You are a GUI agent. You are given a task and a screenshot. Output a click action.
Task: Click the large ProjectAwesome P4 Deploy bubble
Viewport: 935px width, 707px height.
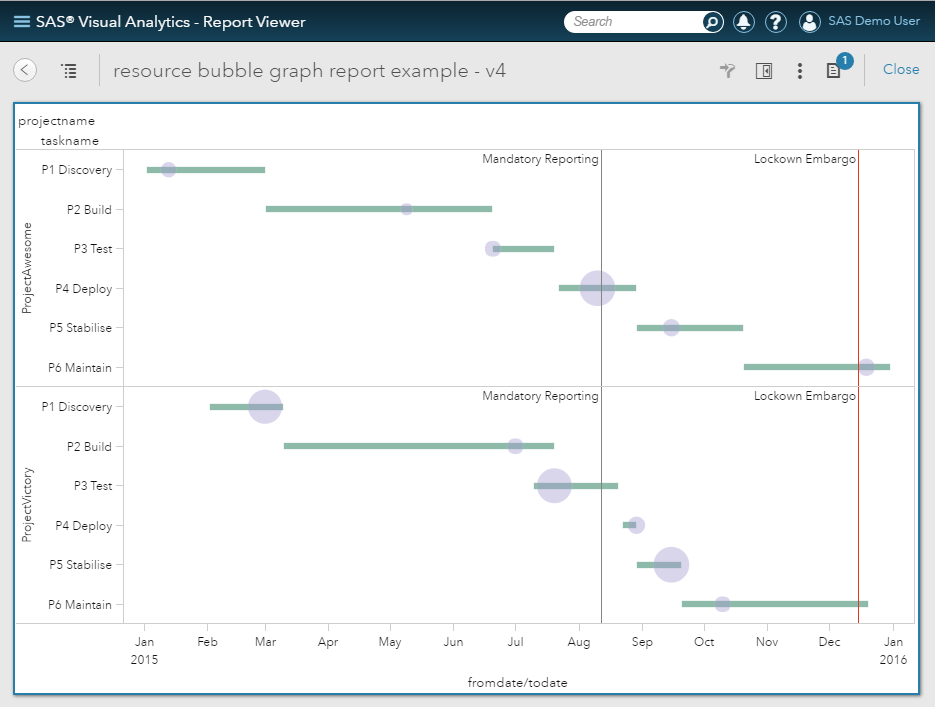pos(597,288)
